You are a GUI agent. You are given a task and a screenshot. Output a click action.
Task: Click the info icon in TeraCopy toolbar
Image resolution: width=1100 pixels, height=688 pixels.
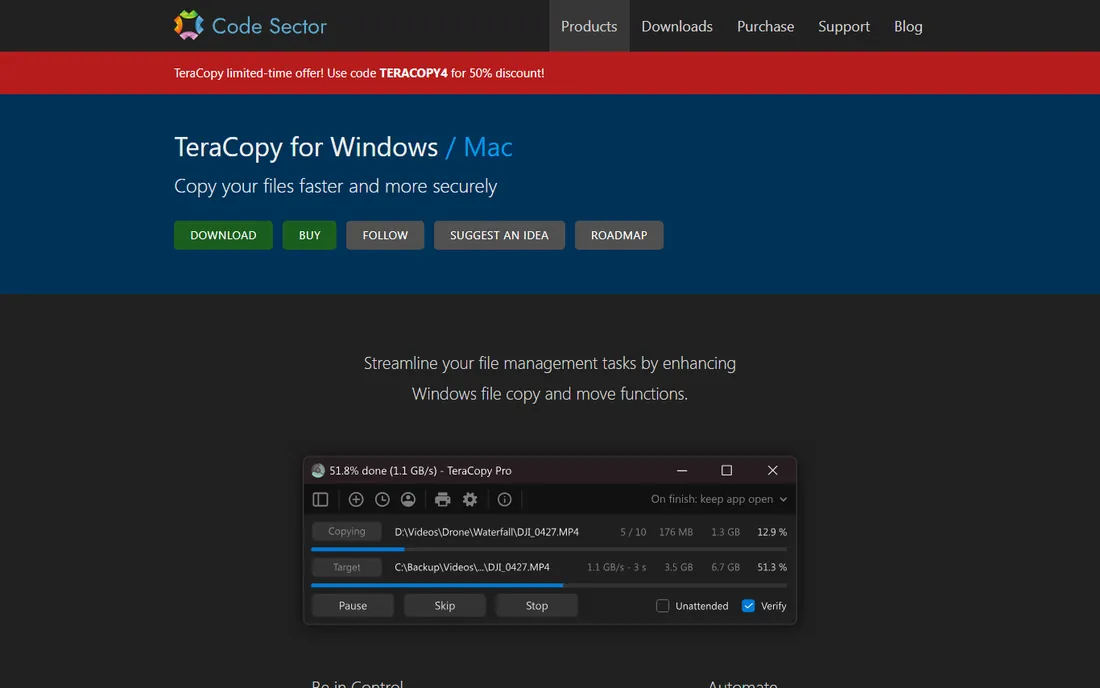tap(504, 499)
